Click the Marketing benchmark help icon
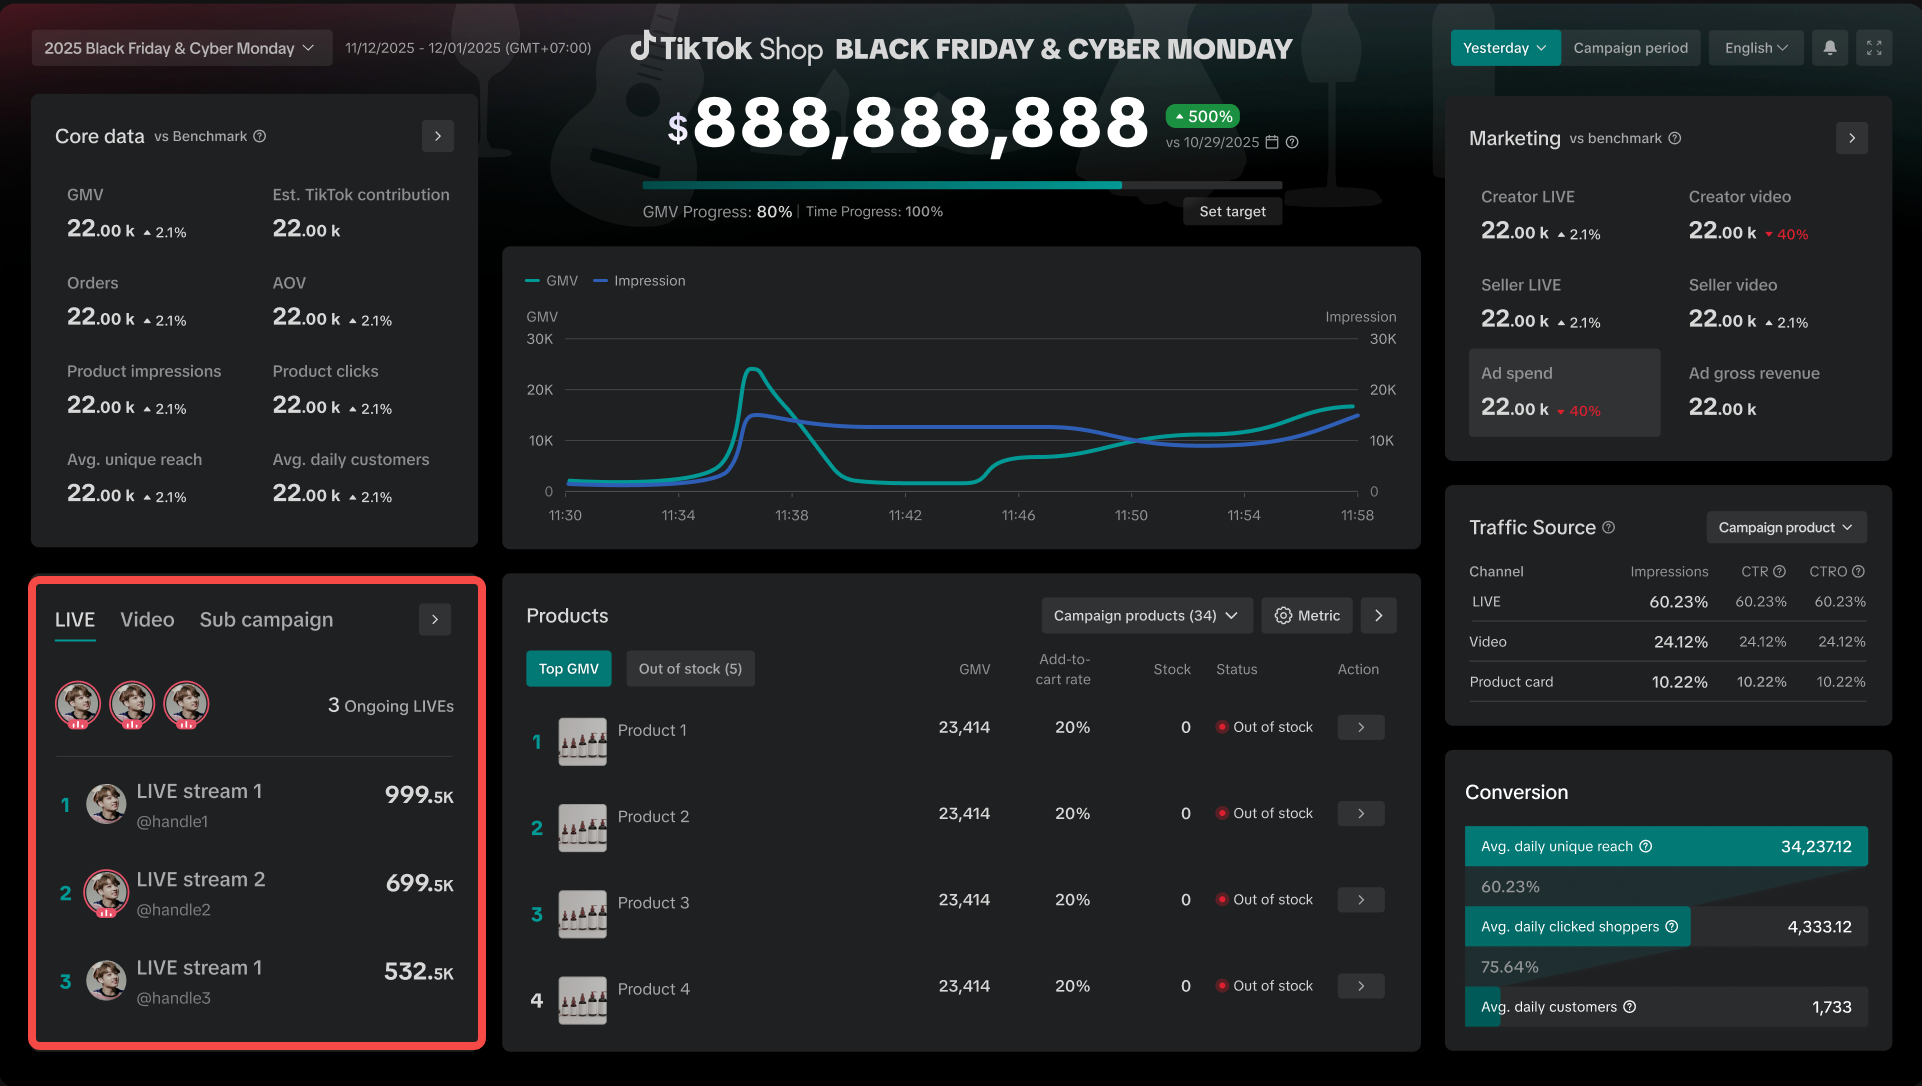The image size is (1922, 1086). click(x=1675, y=138)
